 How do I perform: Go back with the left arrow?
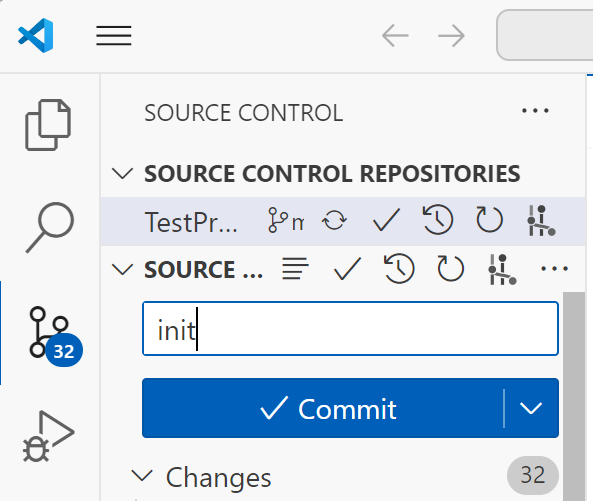[395, 36]
